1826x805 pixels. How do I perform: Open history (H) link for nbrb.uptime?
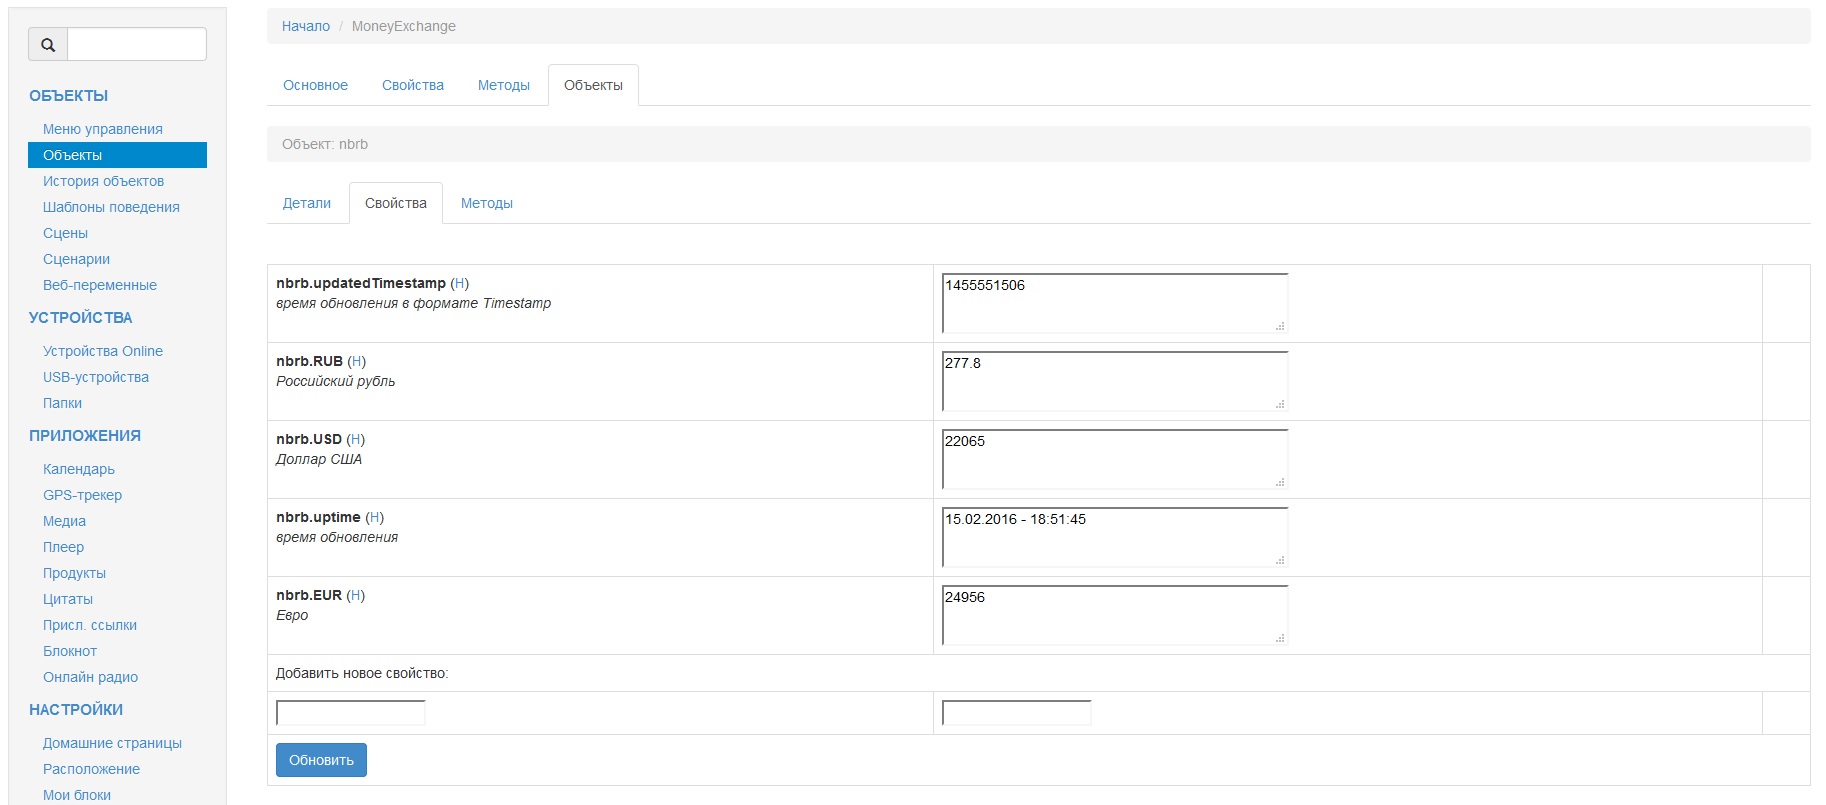click(x=375, y=517)
